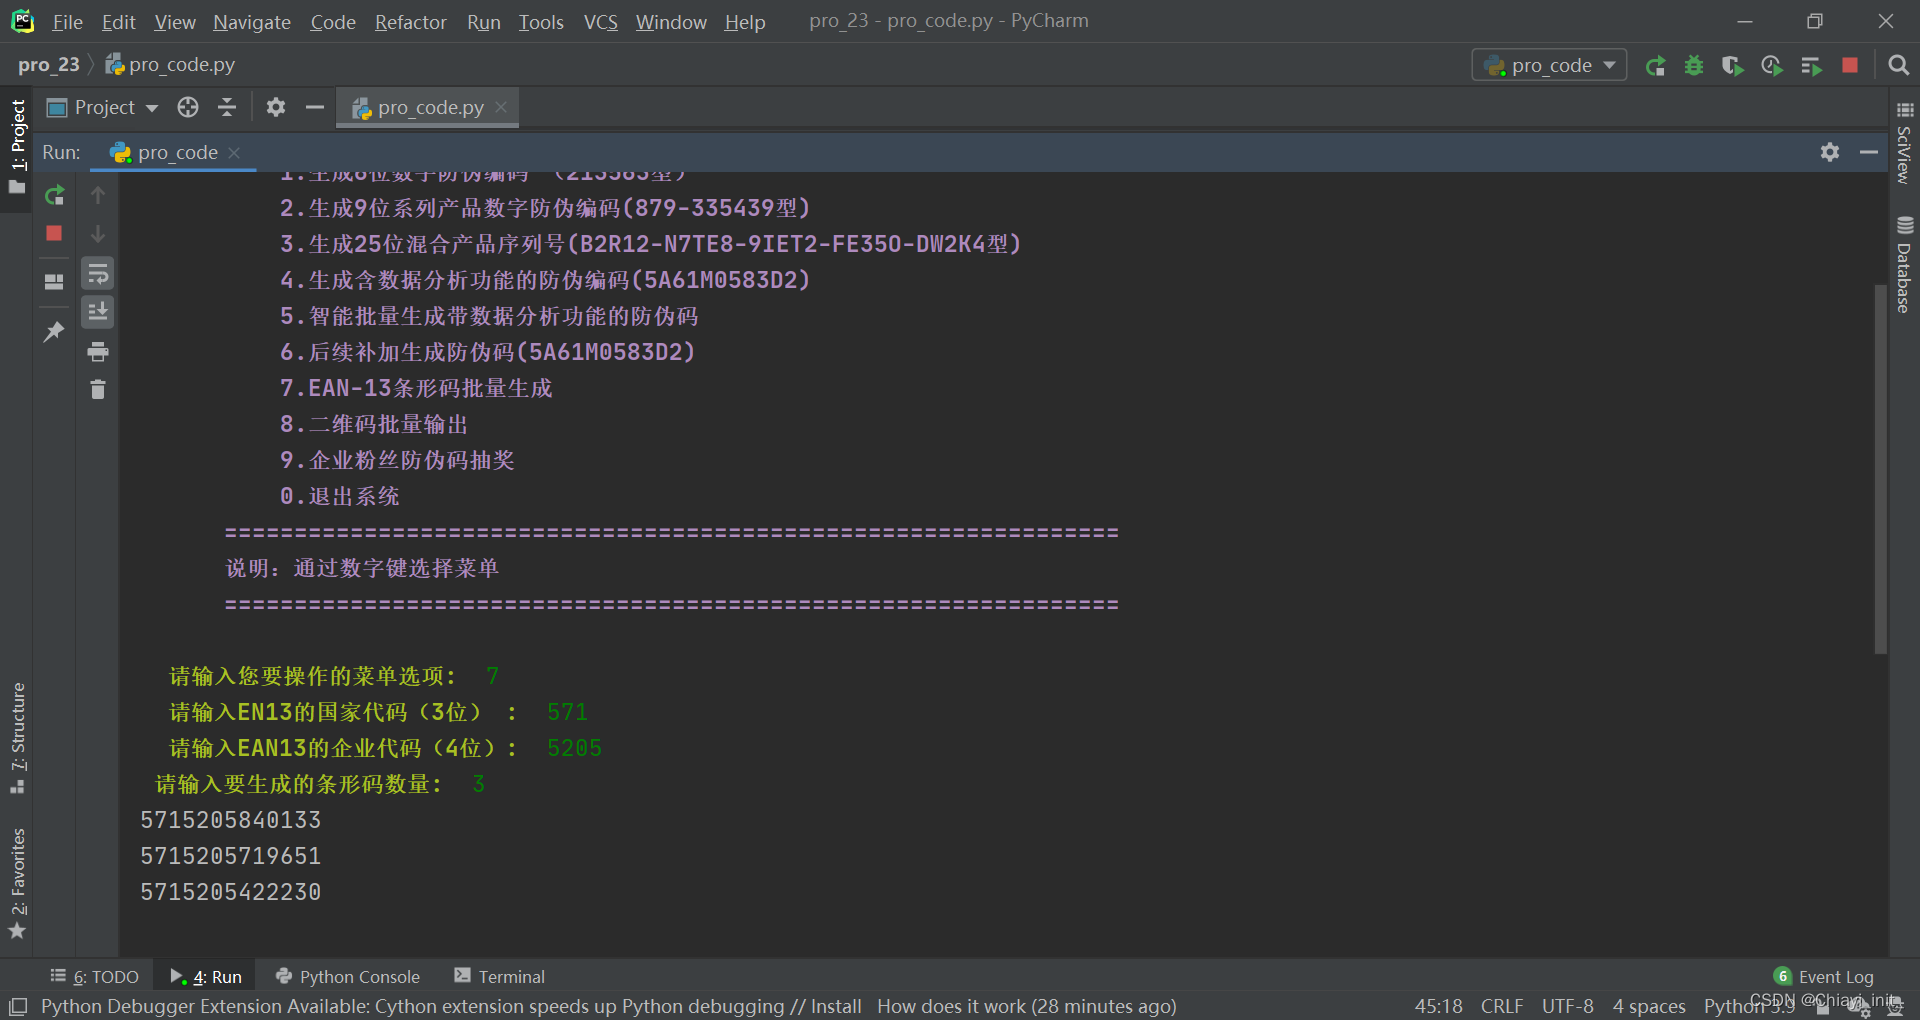Stop pro_code from main toolbar

coord(1850,66)
